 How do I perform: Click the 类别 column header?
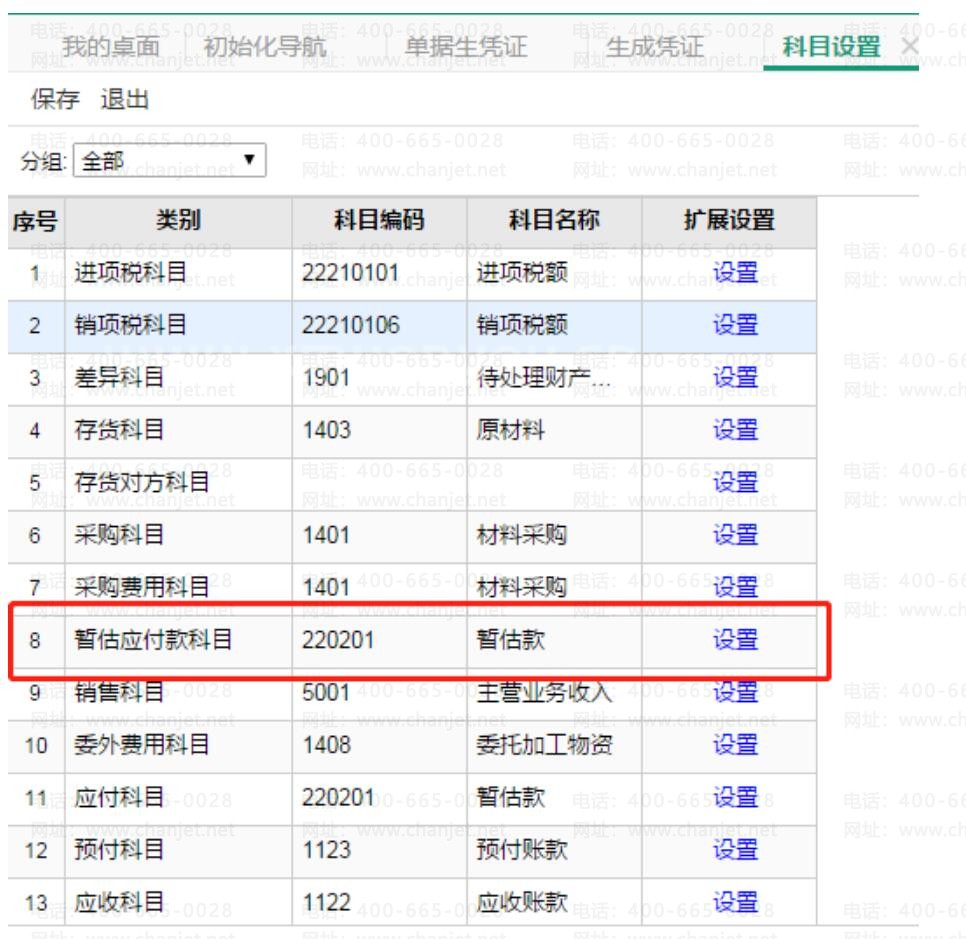[x=178, y=222]
